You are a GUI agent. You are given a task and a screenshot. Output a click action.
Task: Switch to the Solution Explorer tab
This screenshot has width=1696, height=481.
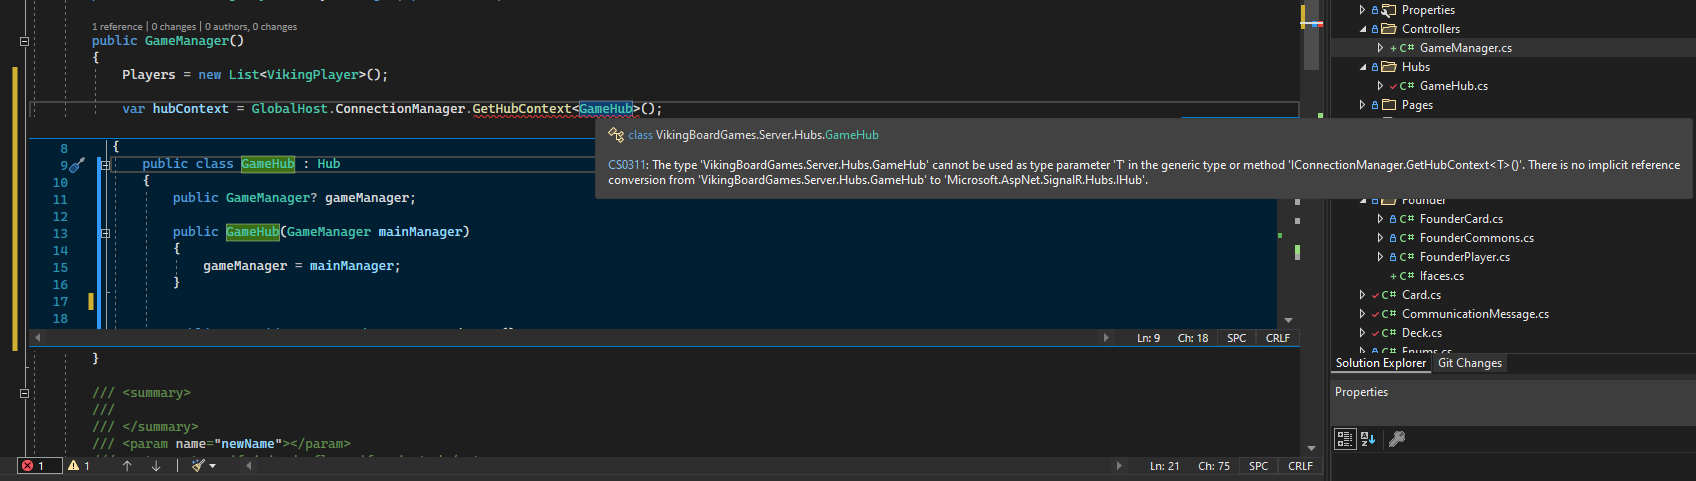[1380, 363]
